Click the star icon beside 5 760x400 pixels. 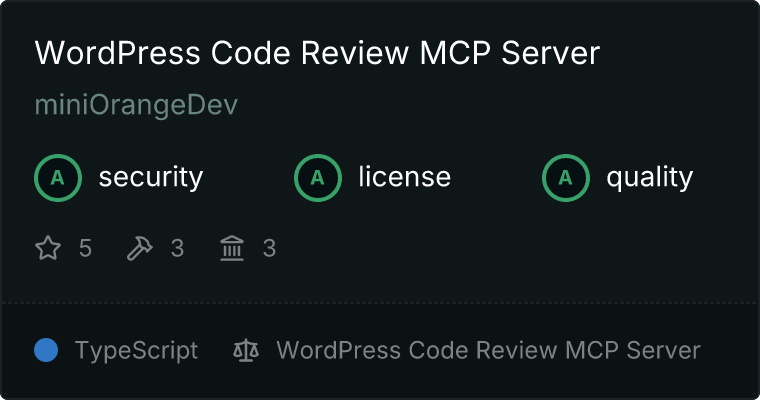[48, 248]
